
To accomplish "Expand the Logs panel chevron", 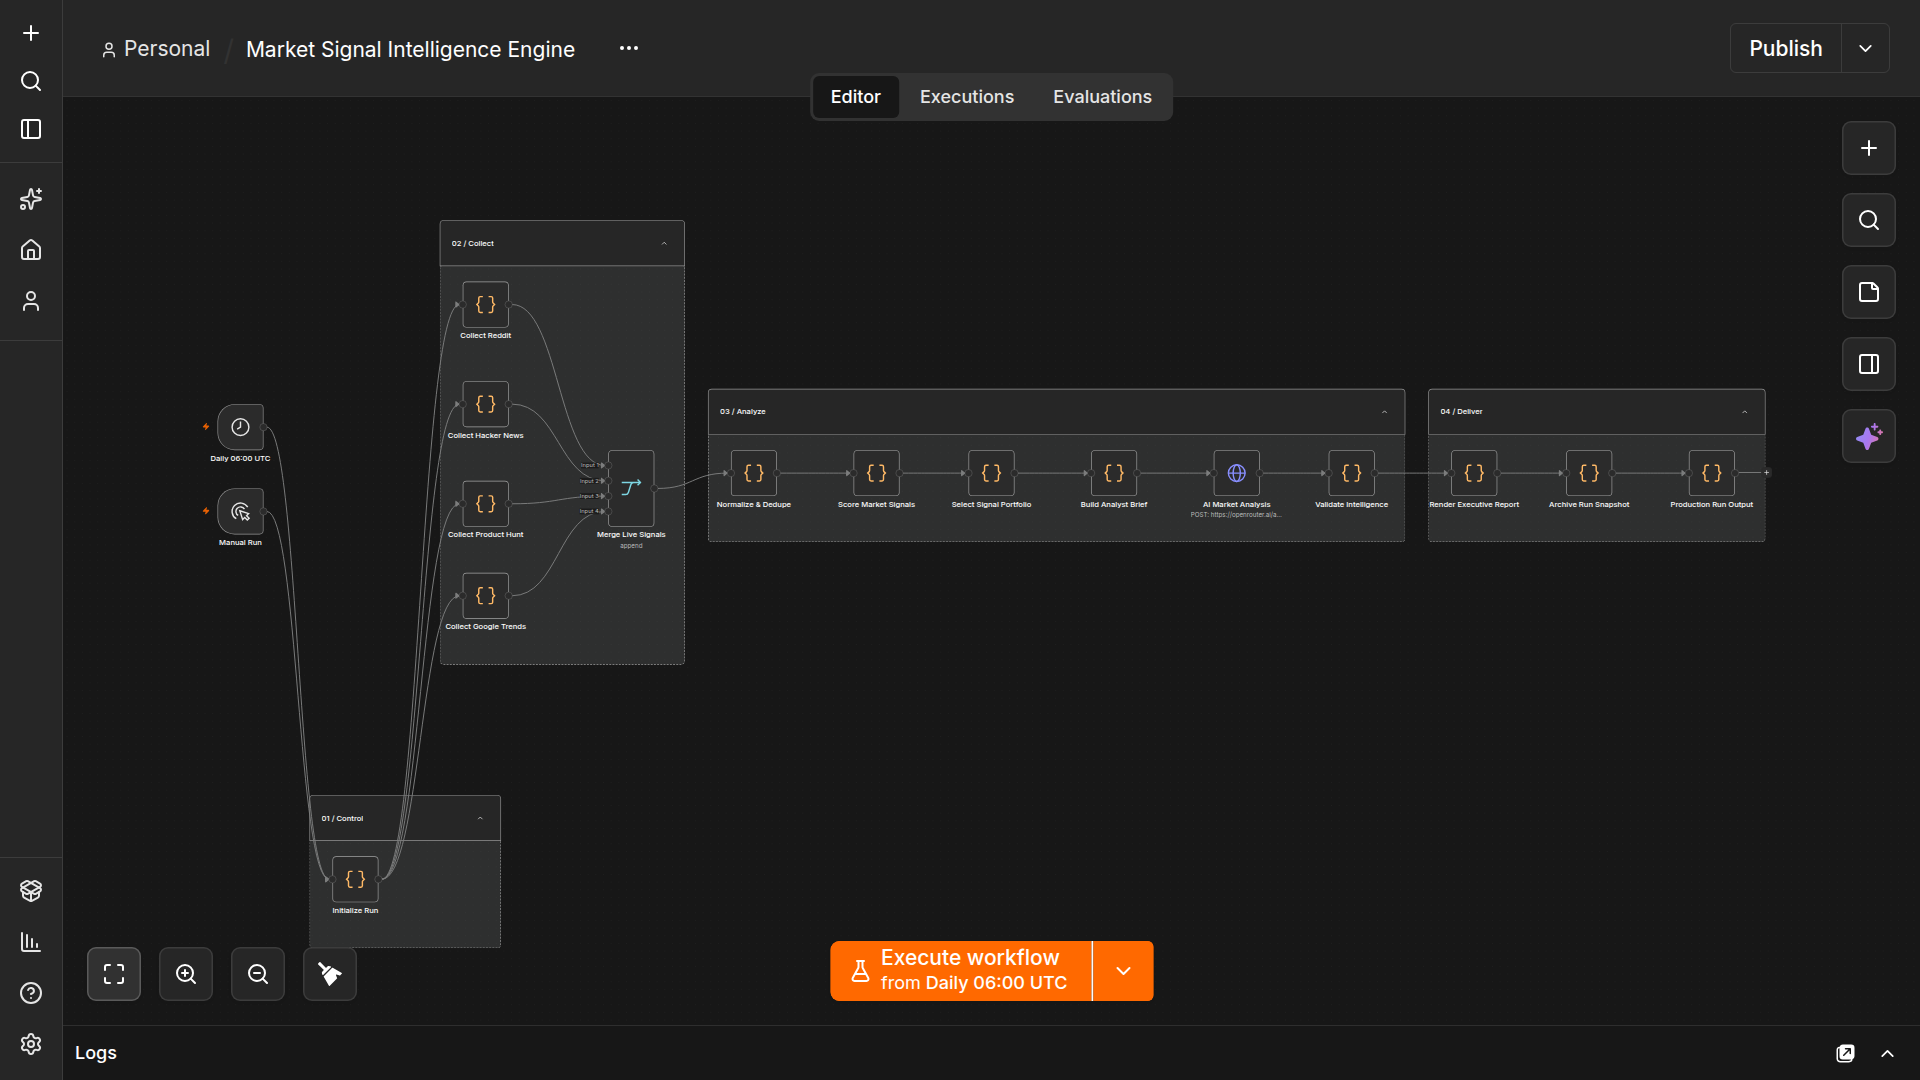I will pyautogui.click(x=1887, y=1053).
